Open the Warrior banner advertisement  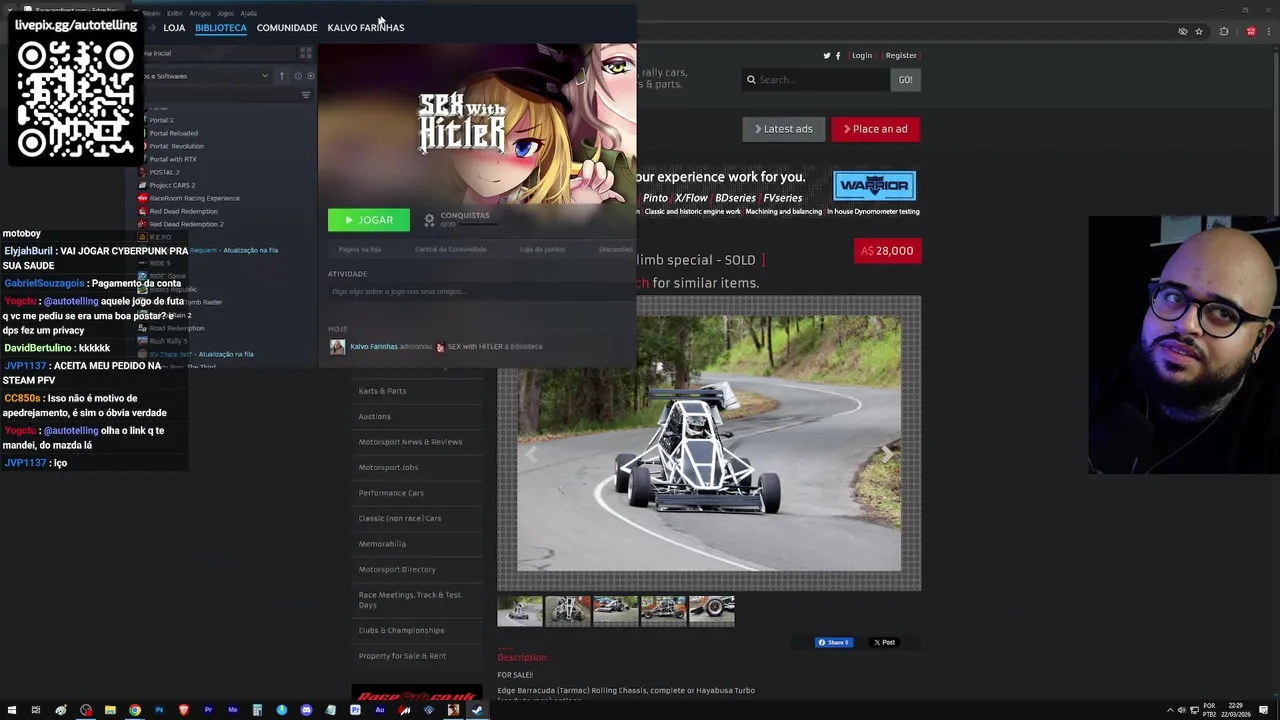tap(875, 185)
